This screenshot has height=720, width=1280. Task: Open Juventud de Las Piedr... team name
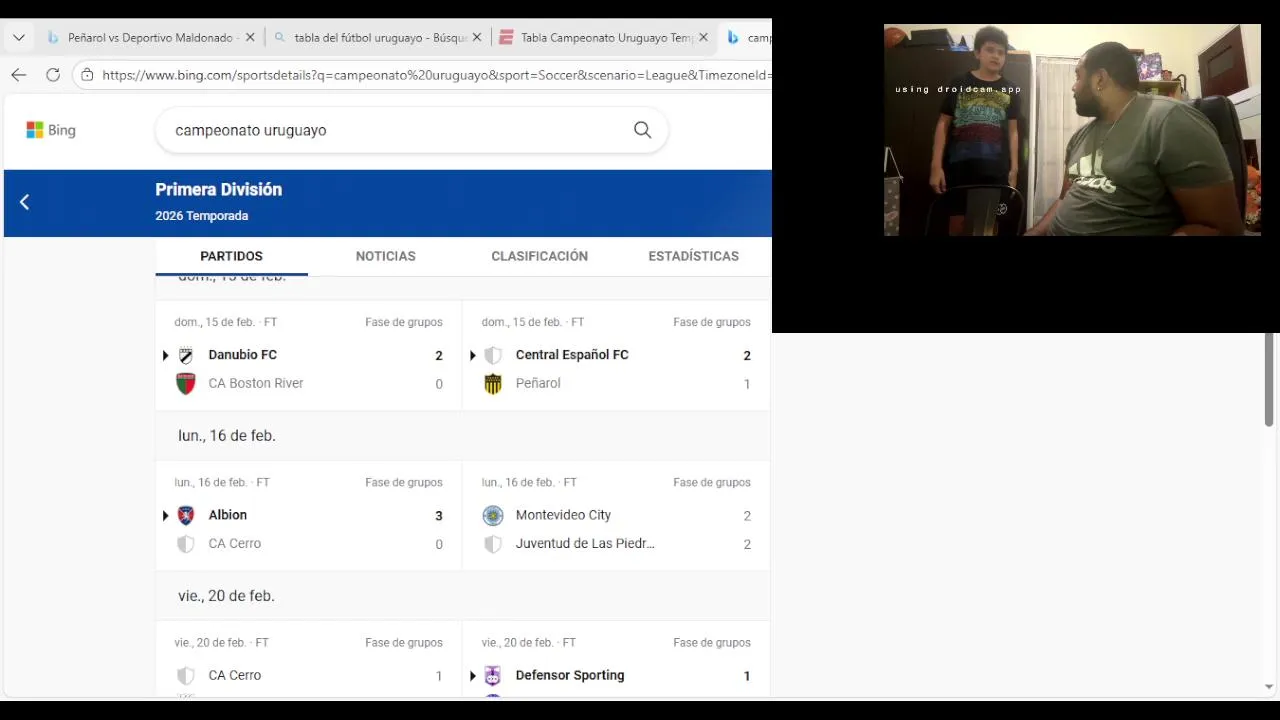click(585, 543)
